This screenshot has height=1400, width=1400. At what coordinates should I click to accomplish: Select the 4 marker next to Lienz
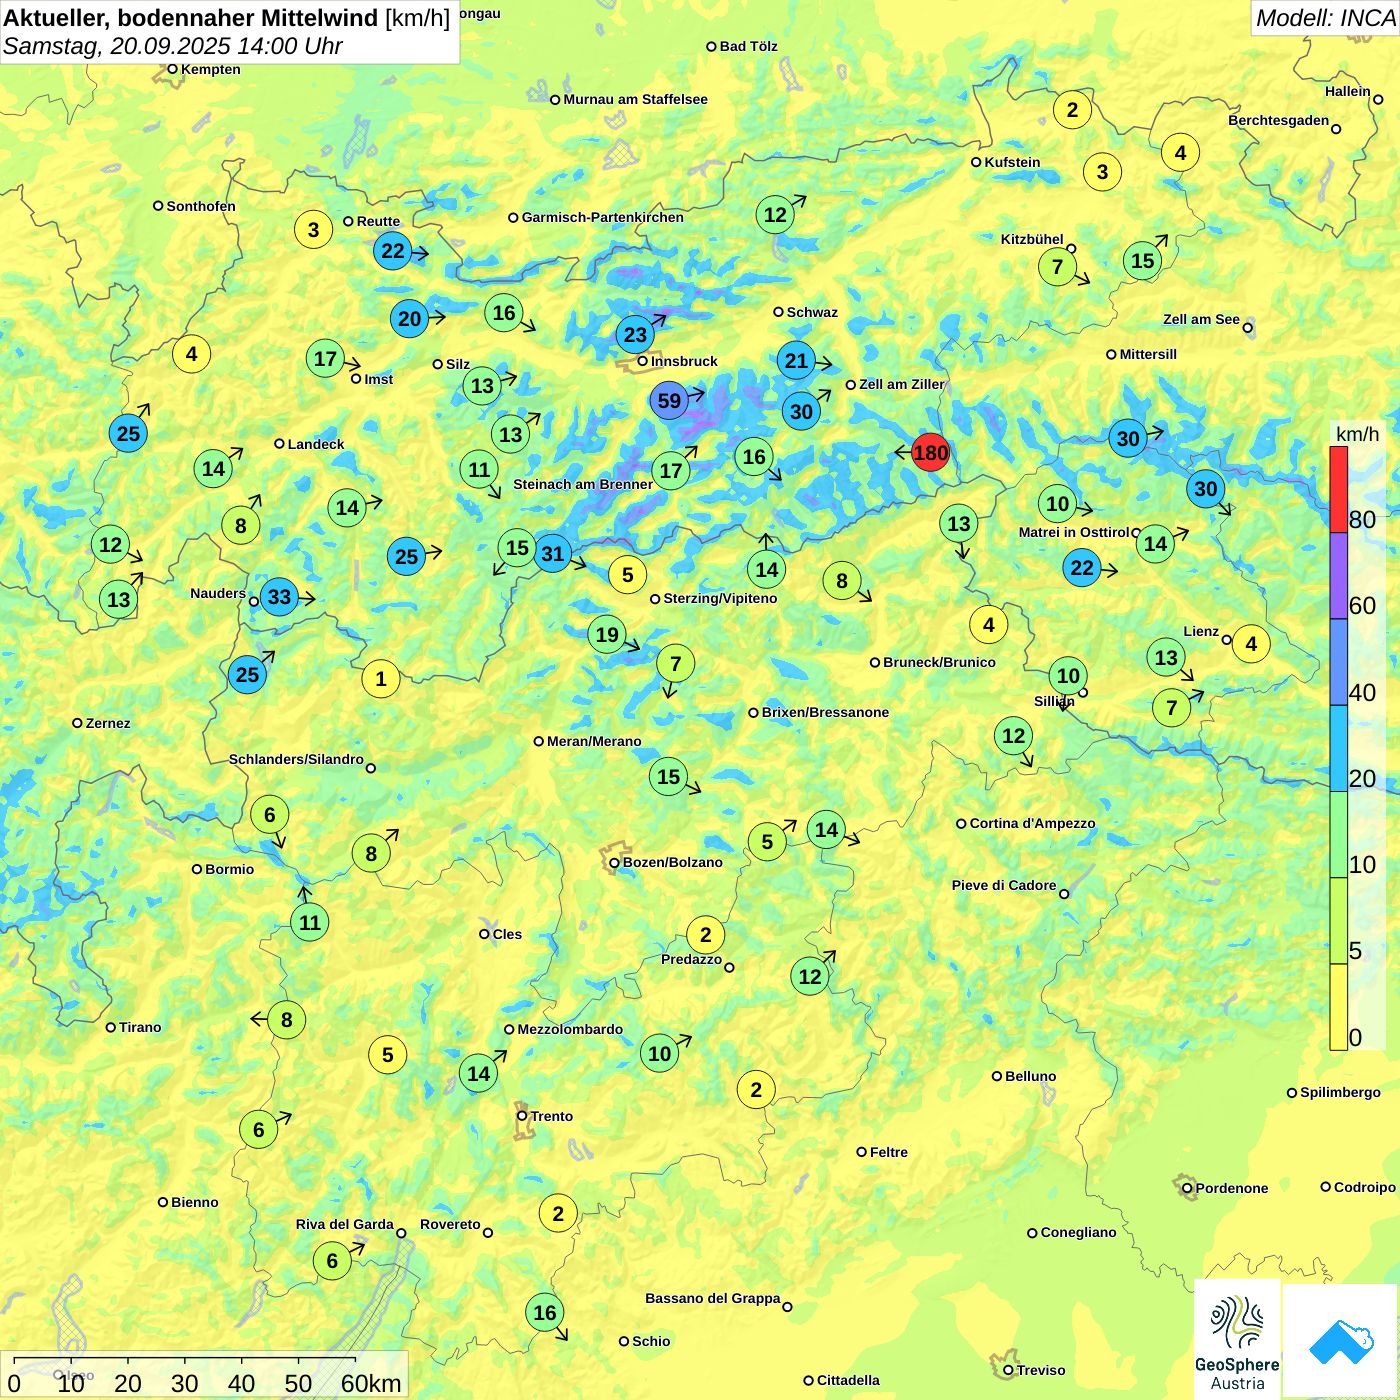pos(1251,644)
